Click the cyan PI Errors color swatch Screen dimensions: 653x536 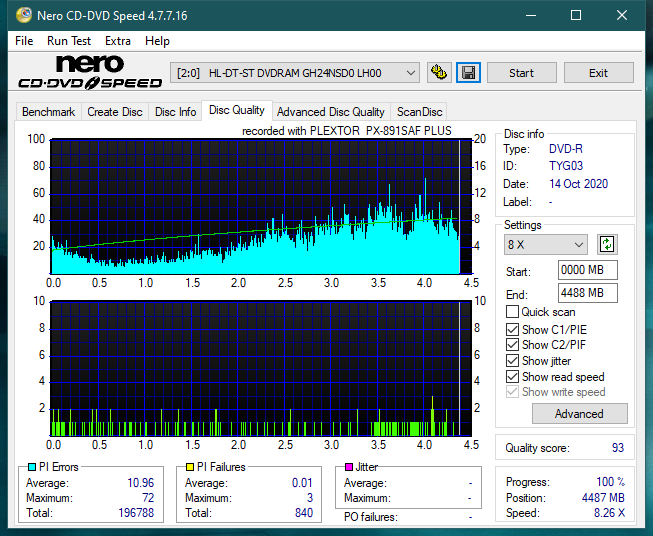click(x=32, y=467)
